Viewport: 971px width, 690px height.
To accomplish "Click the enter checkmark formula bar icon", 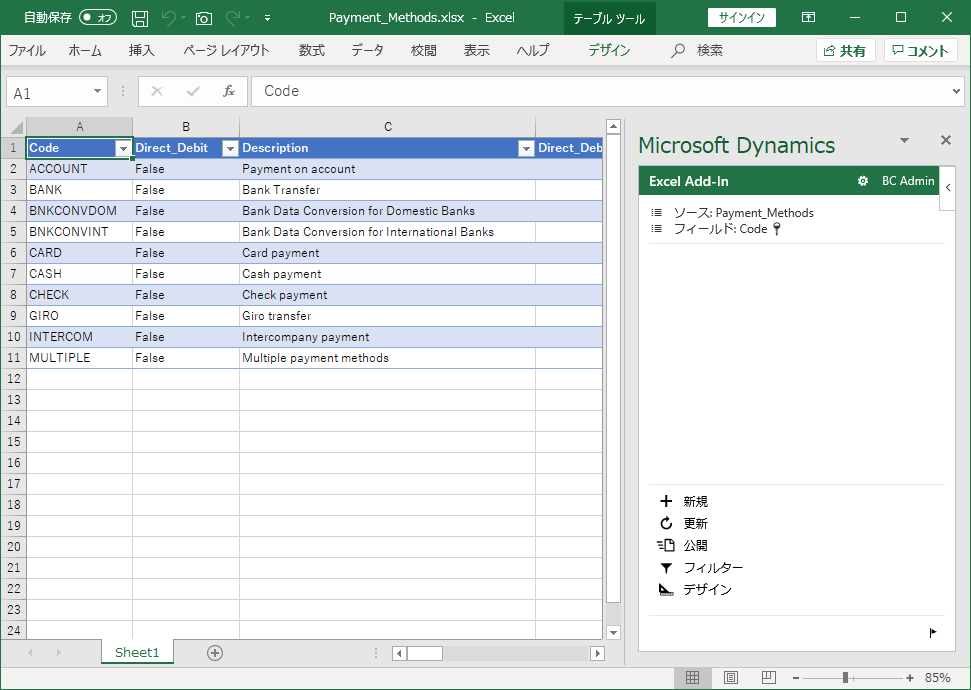I will pos(193,92).
